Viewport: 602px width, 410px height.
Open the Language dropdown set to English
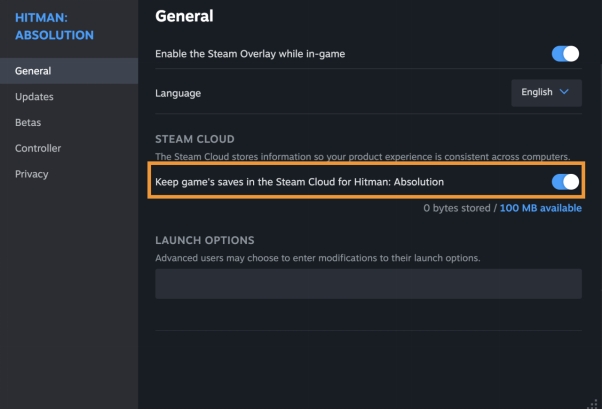pos(546,93)
